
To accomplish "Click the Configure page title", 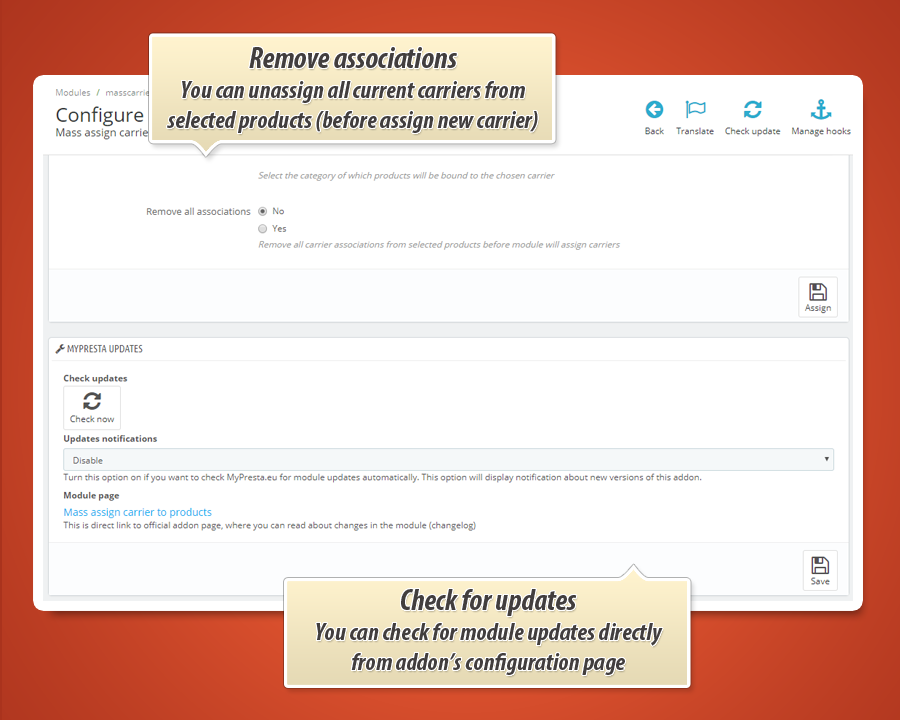I will click(x=100, y=115).
